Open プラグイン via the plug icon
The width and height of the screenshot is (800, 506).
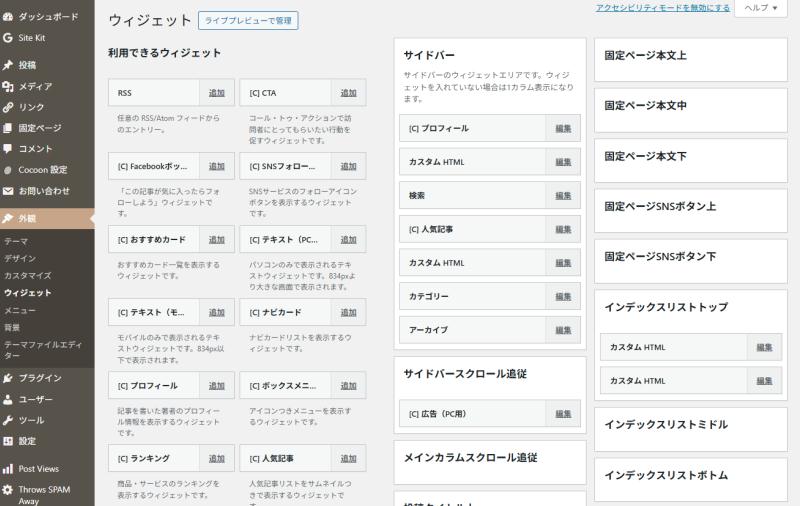tap(8, 378)
